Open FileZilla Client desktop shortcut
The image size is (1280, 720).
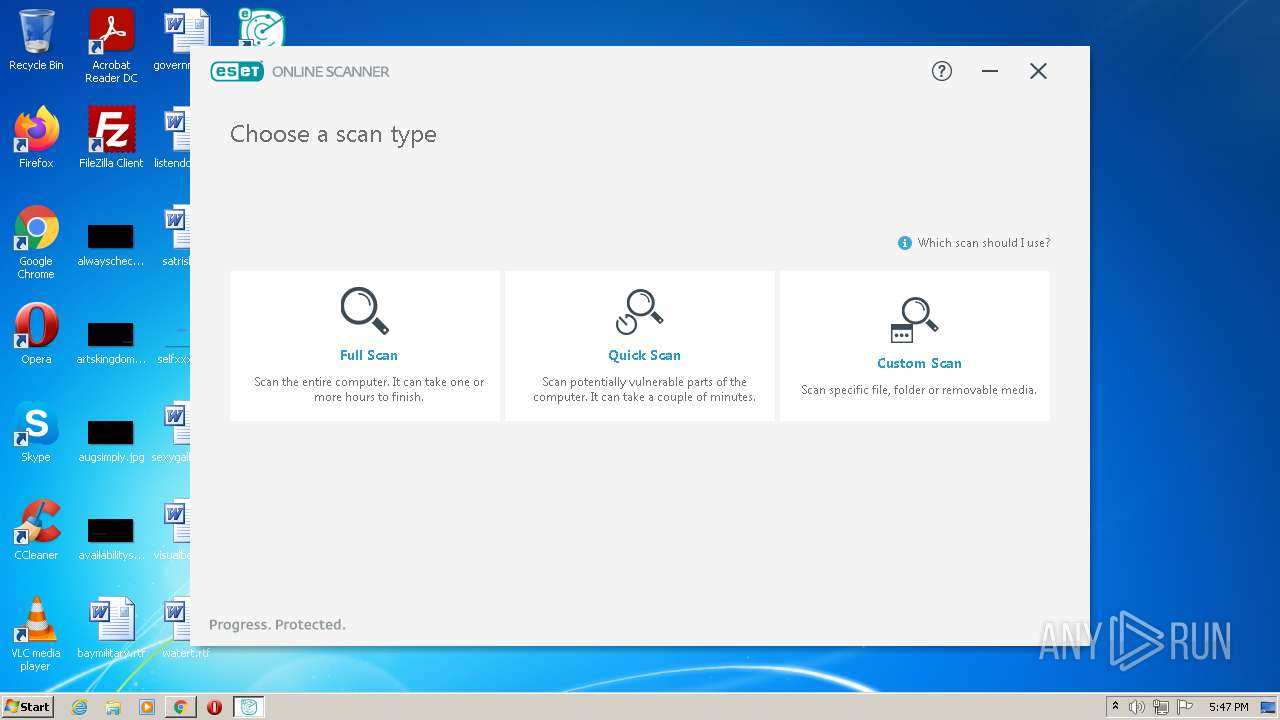pos(111,138)
